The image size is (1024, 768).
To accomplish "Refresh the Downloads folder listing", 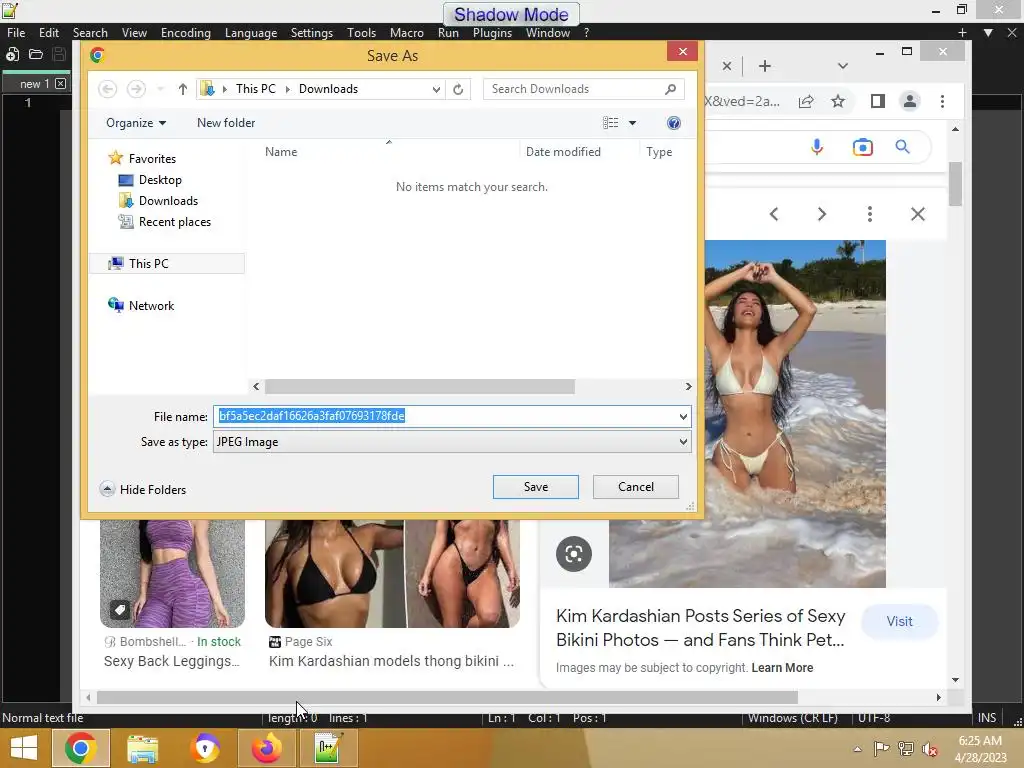I will tap(458, 89).
